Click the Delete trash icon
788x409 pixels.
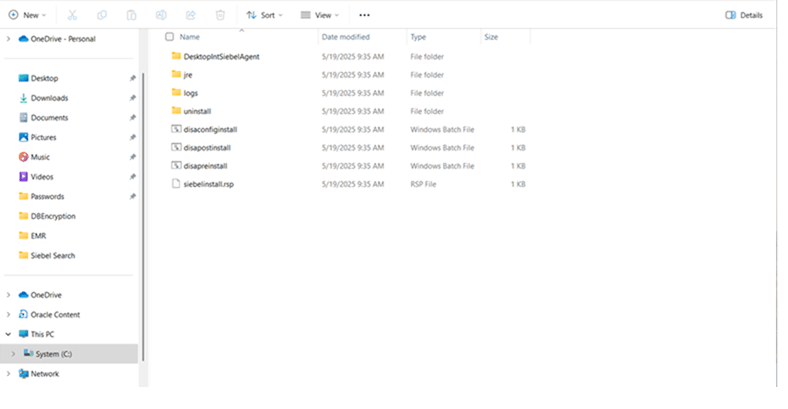(220, 15)
